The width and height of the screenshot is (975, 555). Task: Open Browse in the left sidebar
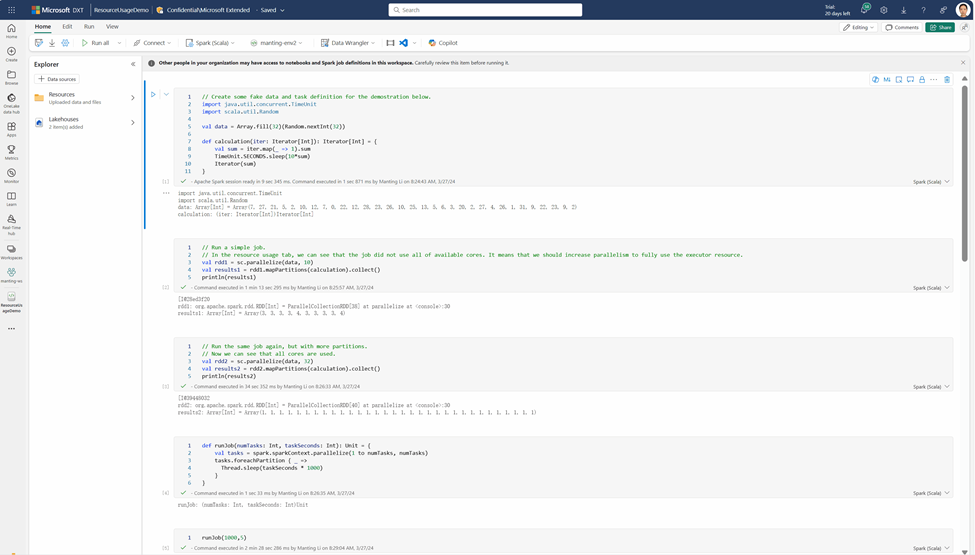tap(11, 77)
